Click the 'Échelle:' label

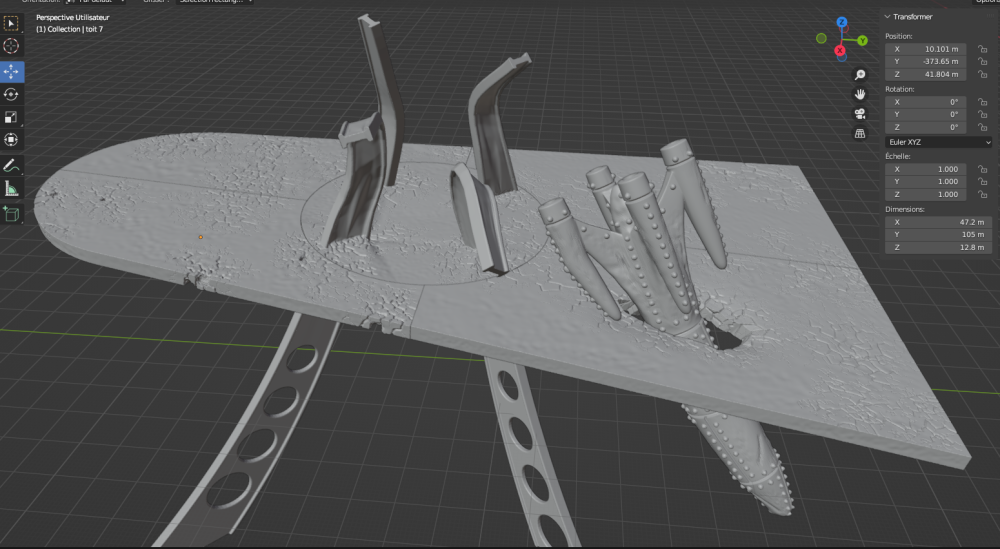897,156
